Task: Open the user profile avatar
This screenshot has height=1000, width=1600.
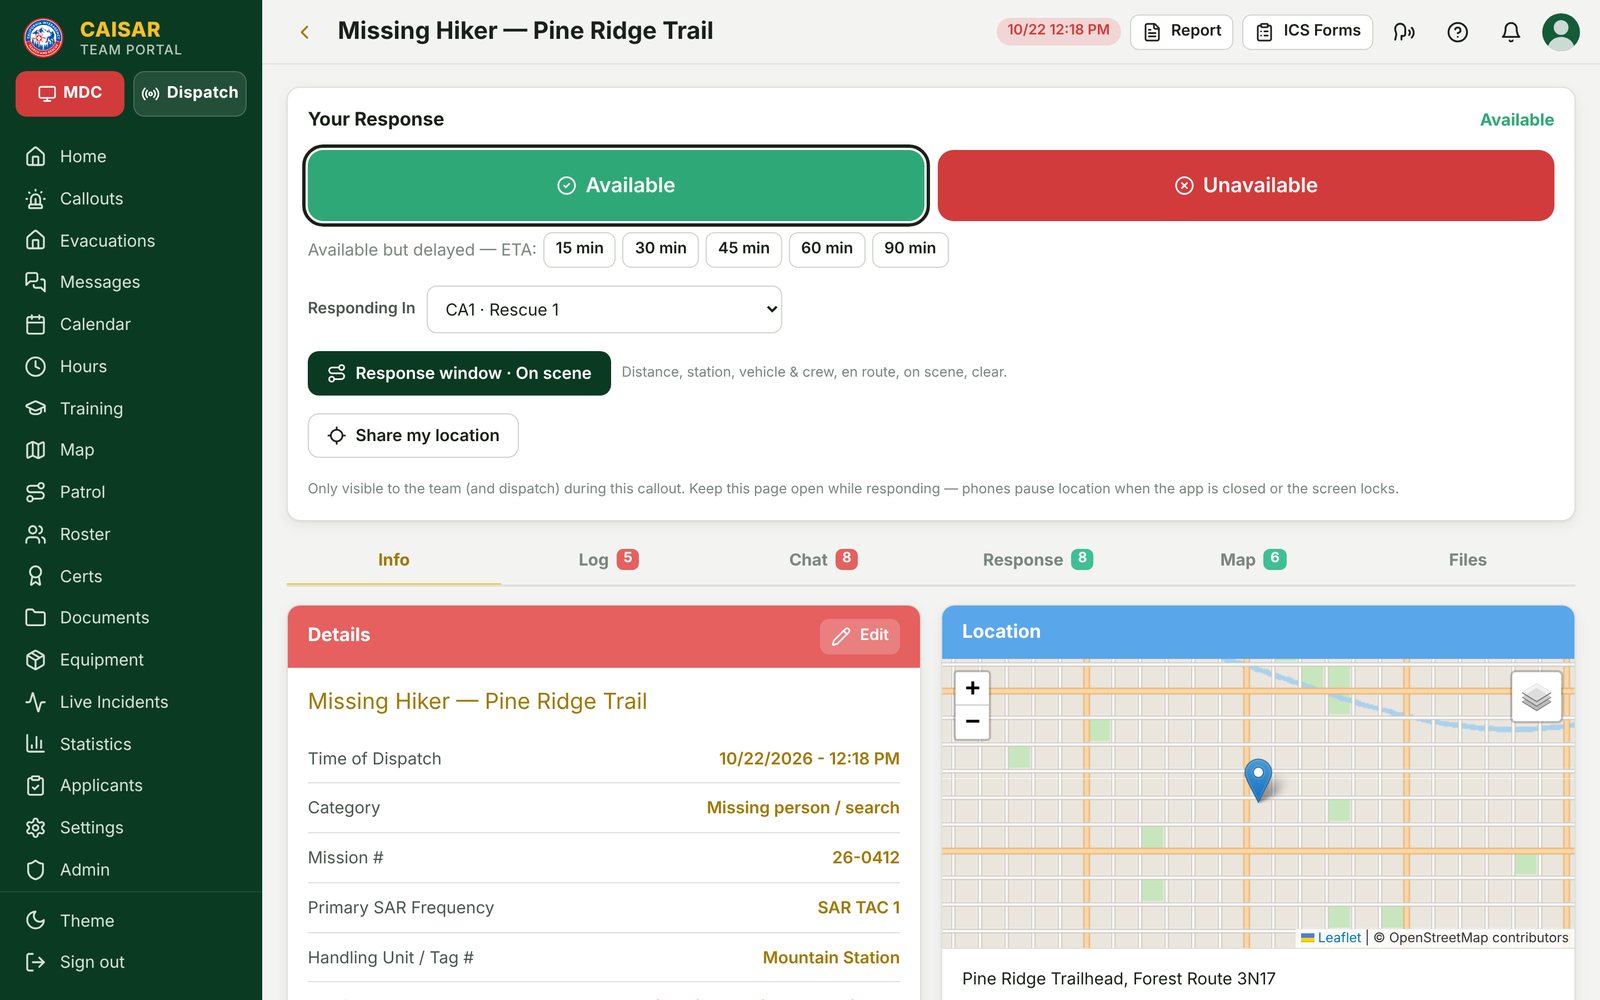Action: [1561, 32]
